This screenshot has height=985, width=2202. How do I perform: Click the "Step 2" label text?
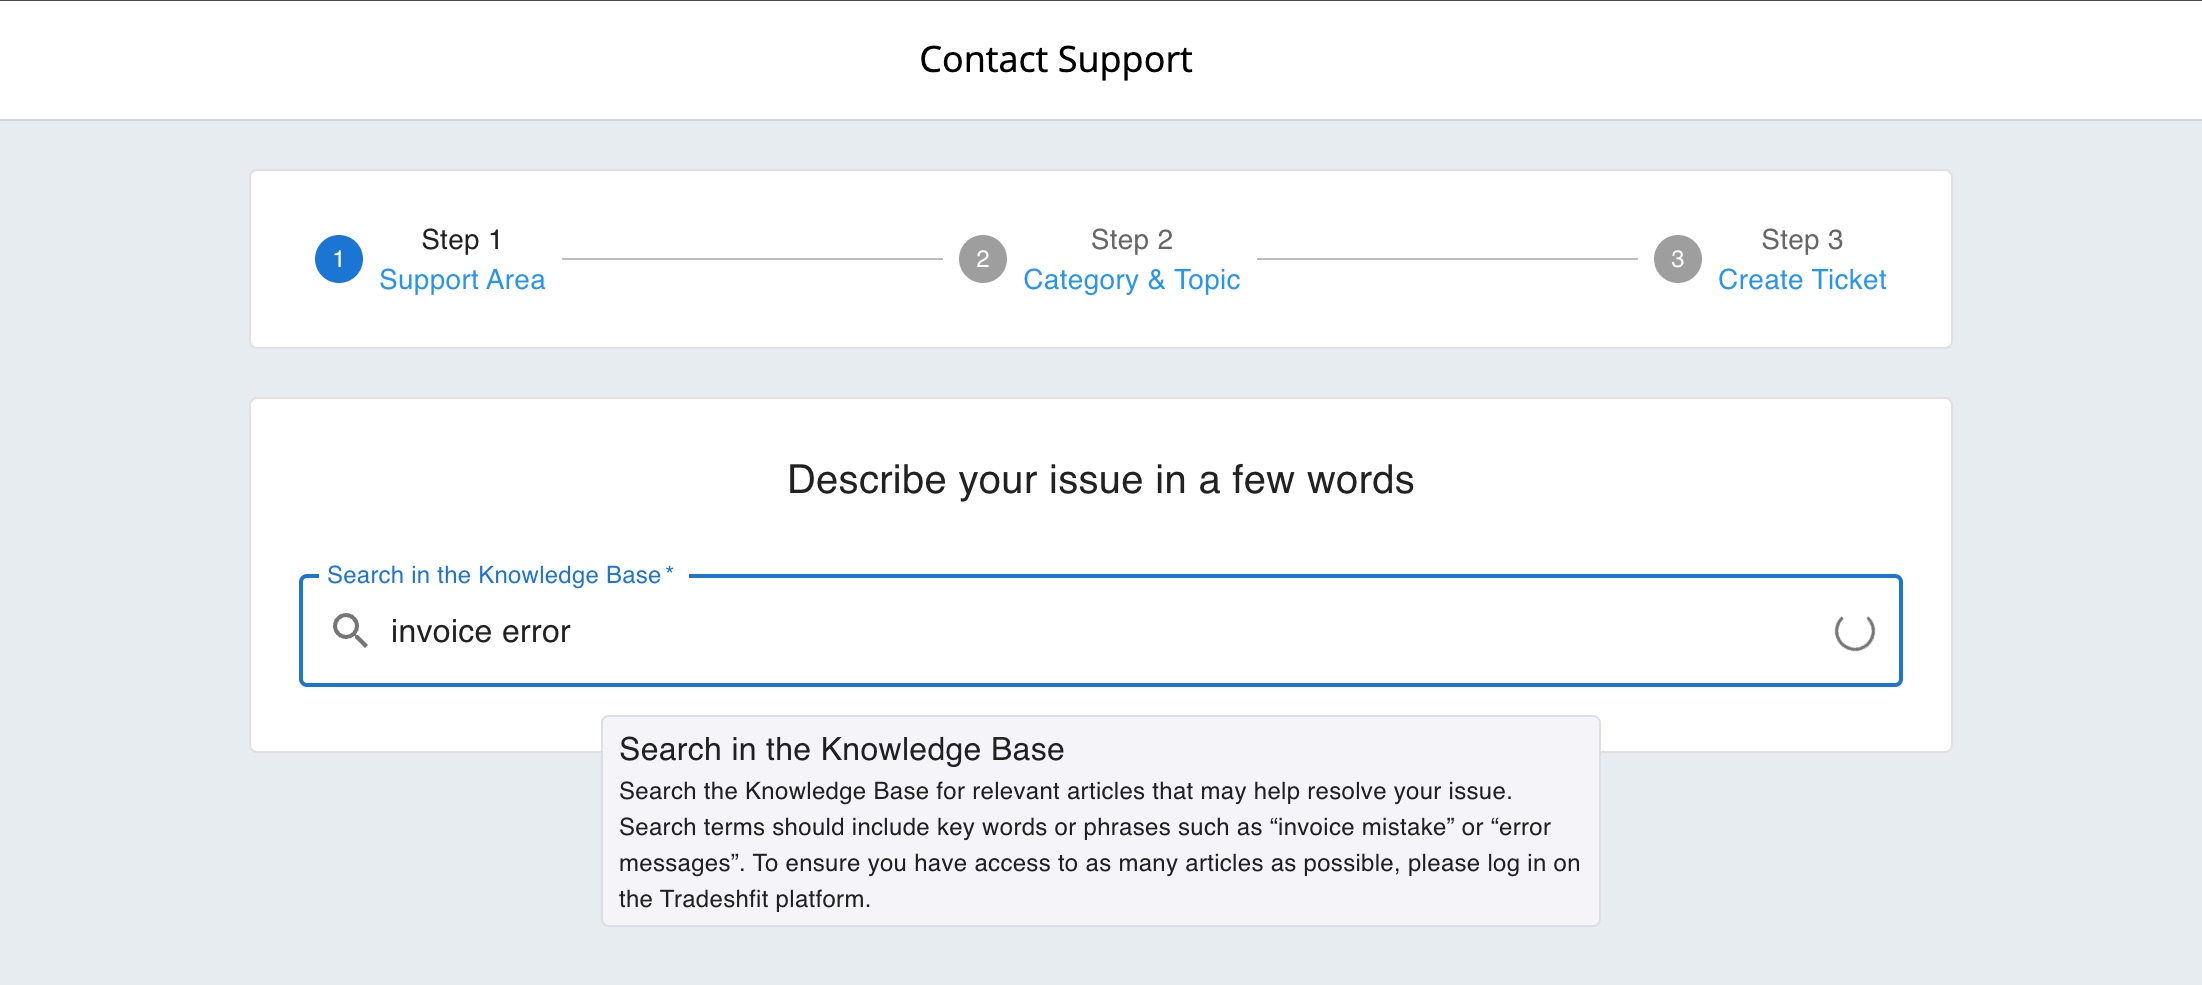(x=1131, y=240)
